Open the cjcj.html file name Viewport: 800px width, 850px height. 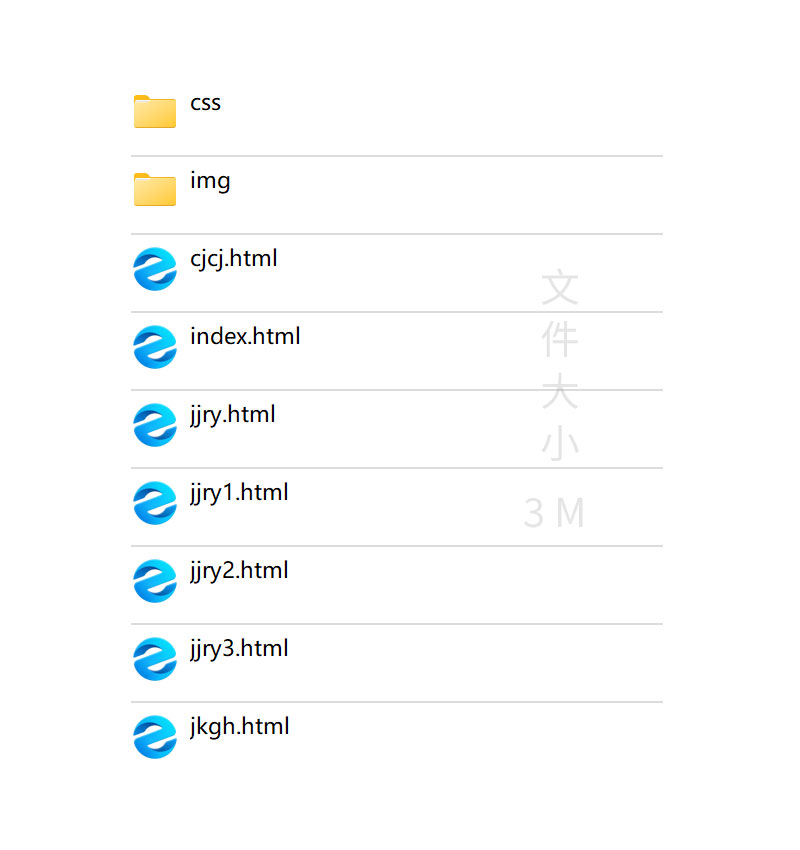(x=234, y=259)
